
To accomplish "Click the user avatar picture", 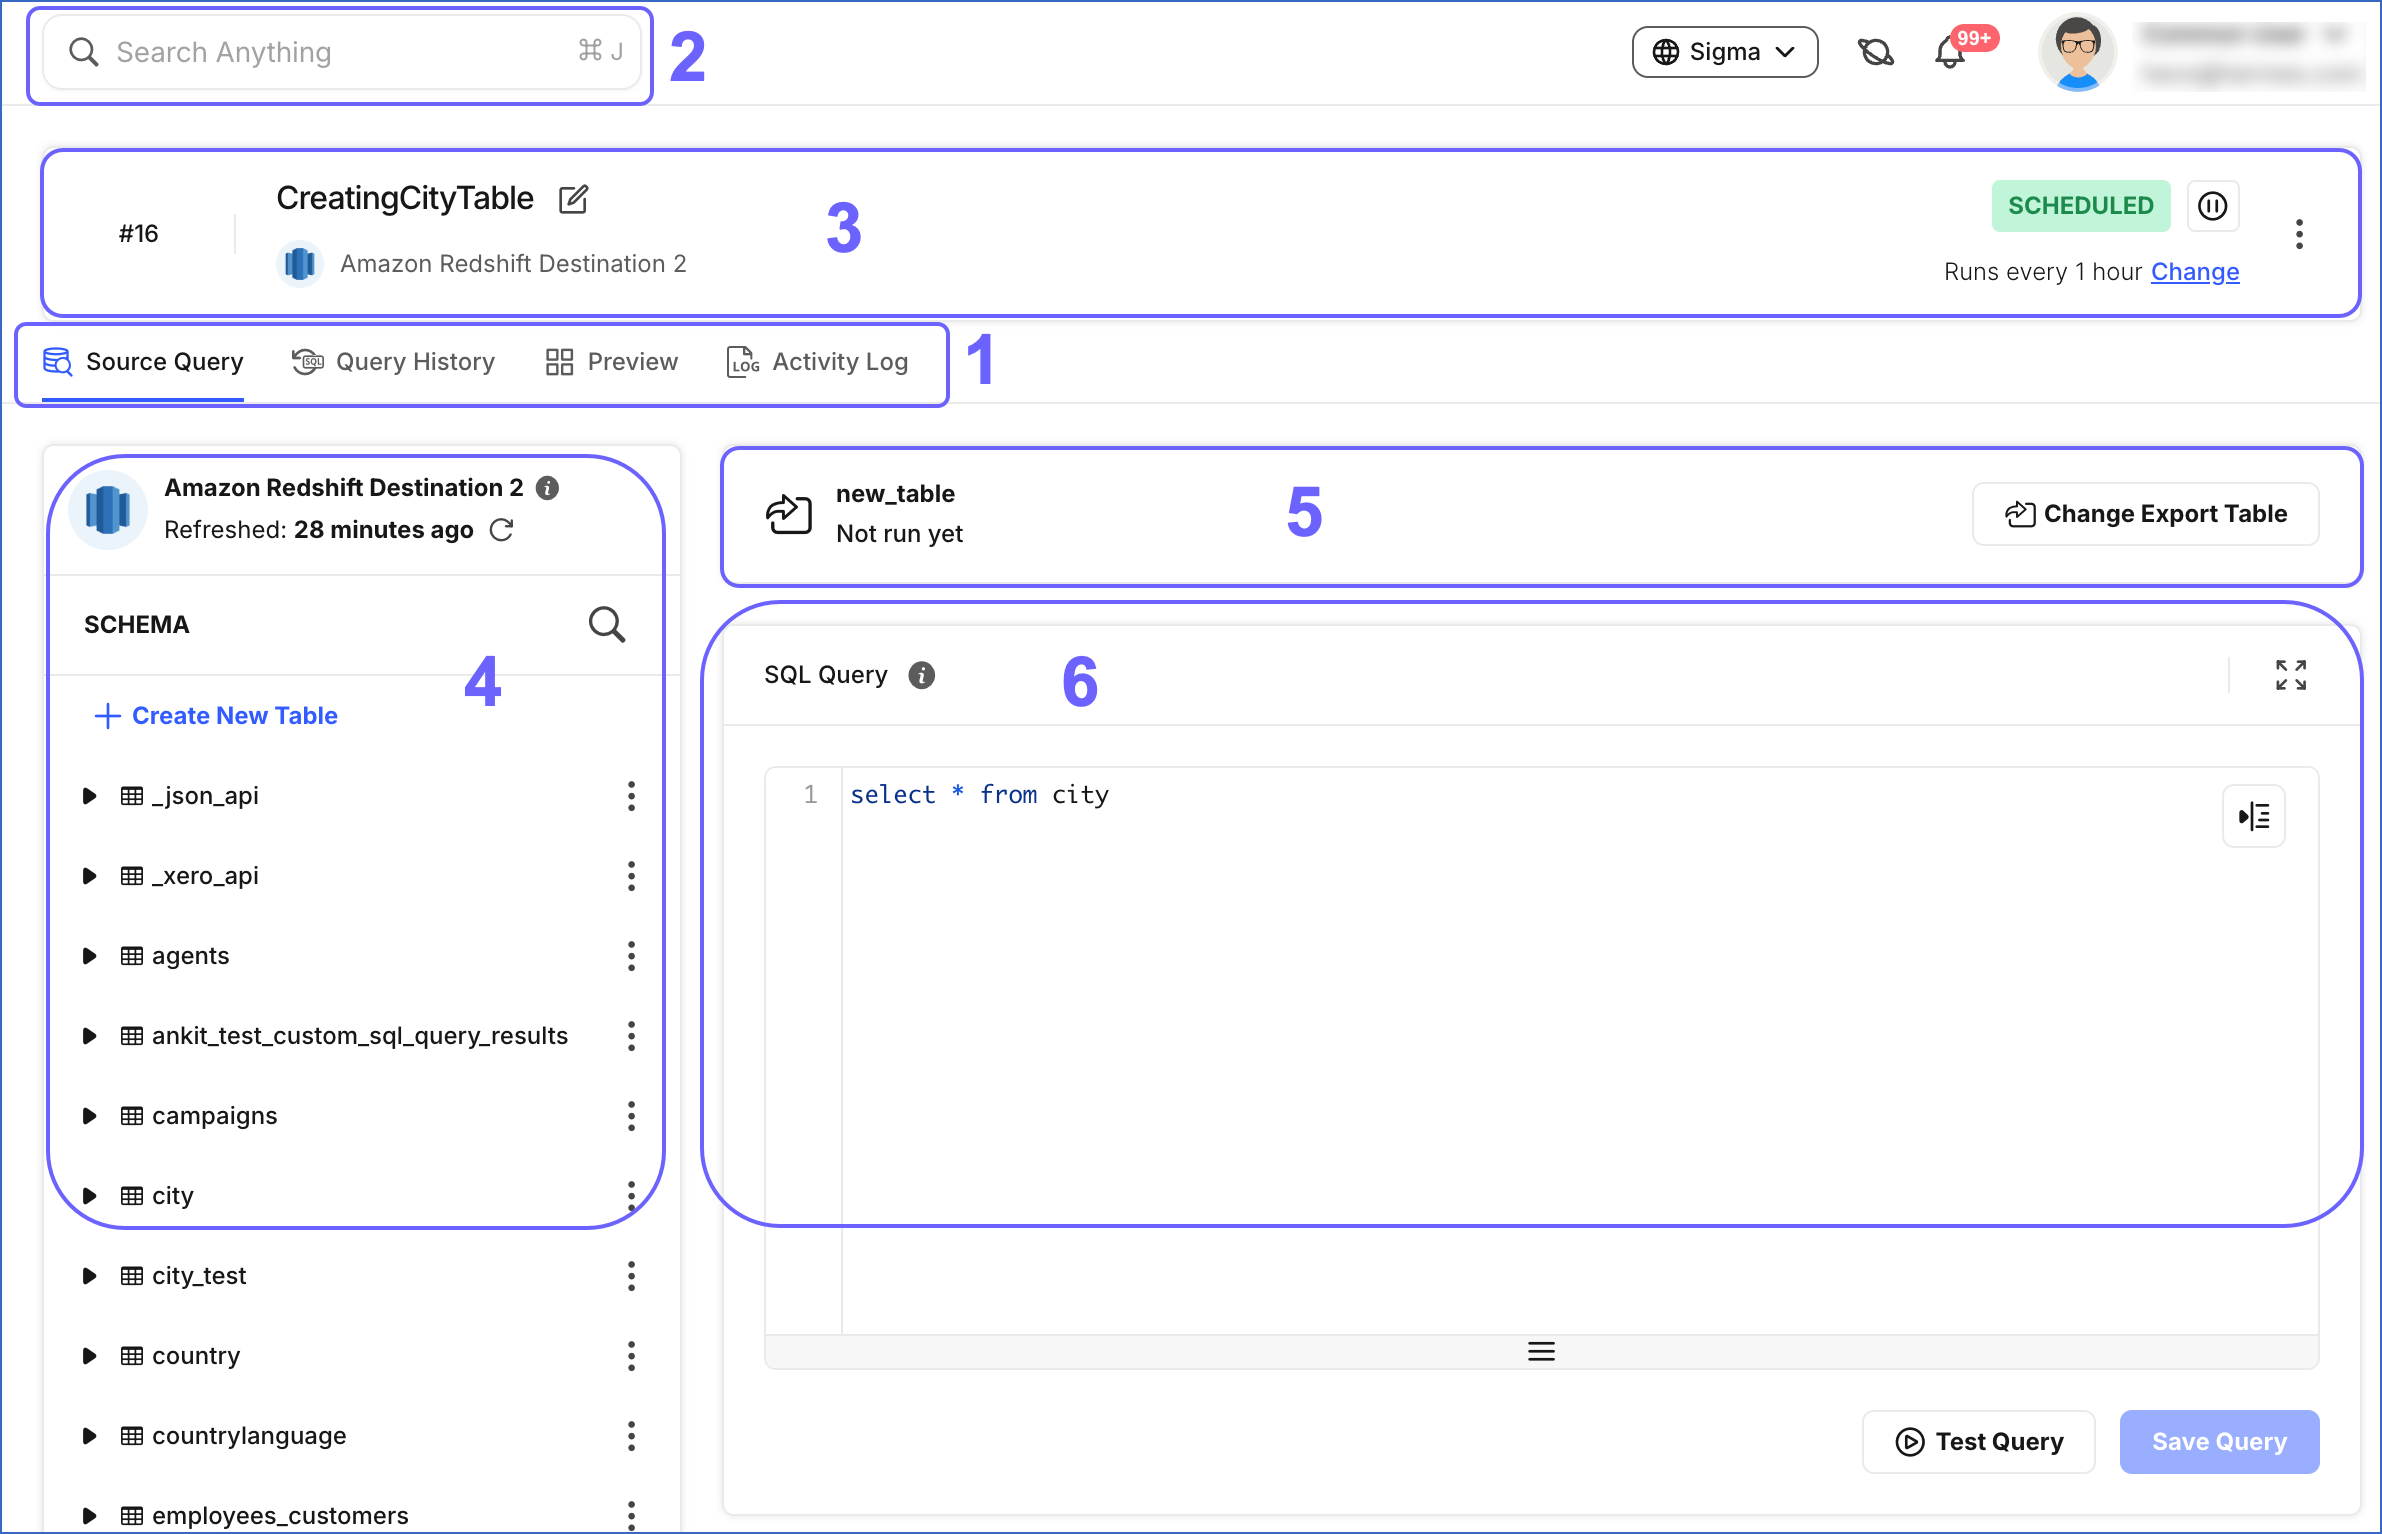I will pyautogui.click(x=2077, y=52).
